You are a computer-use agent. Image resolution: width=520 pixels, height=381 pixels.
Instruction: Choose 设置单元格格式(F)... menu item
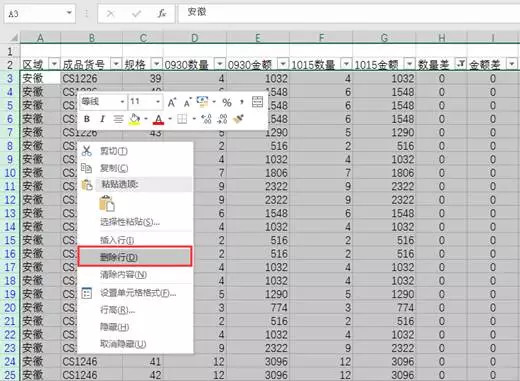pyautogui.click(x=135, y=293)
